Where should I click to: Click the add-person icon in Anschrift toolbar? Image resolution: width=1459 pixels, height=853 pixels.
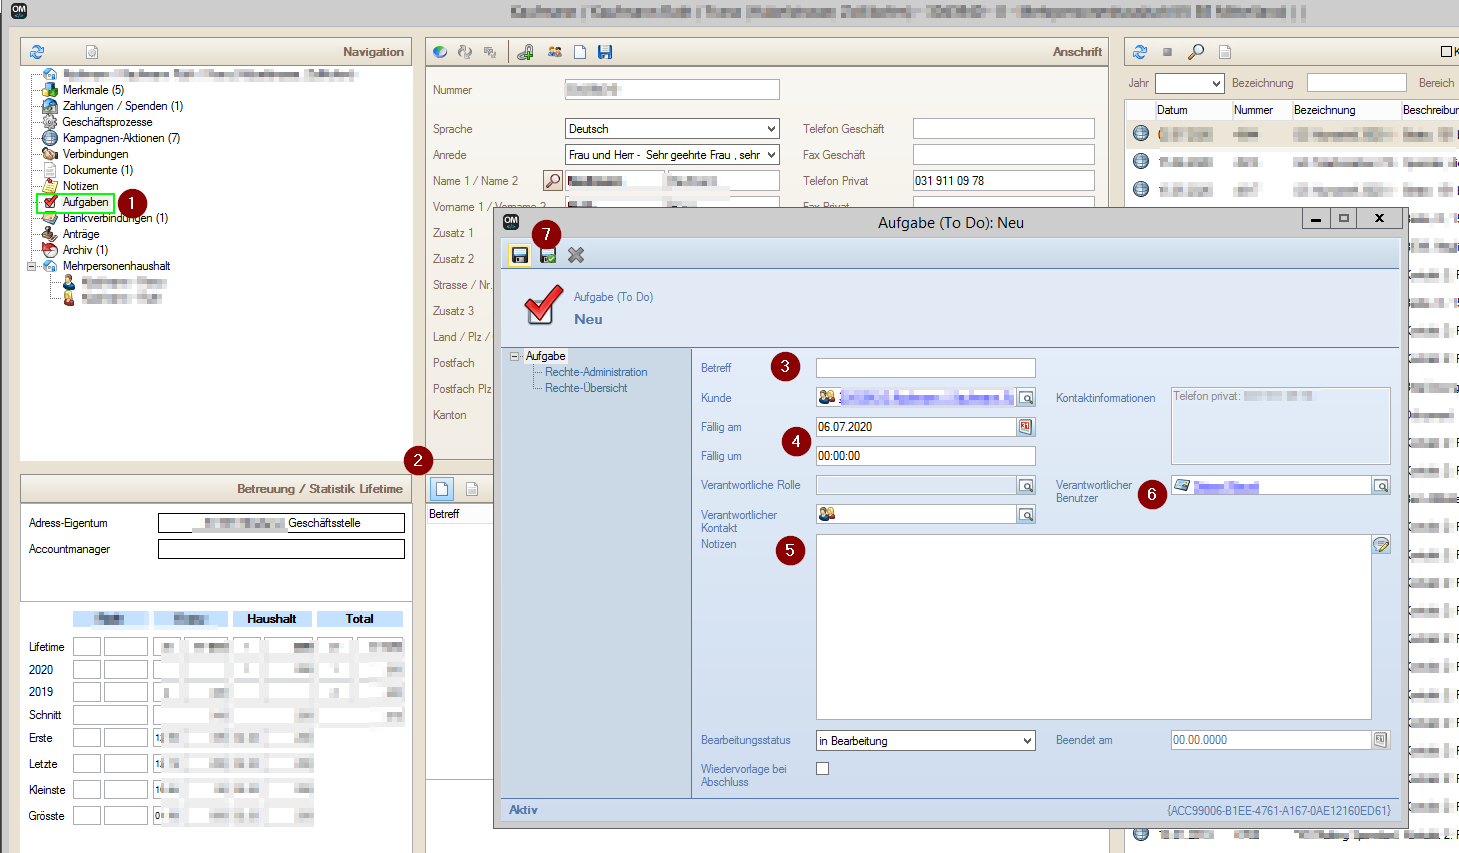(525, 52)
